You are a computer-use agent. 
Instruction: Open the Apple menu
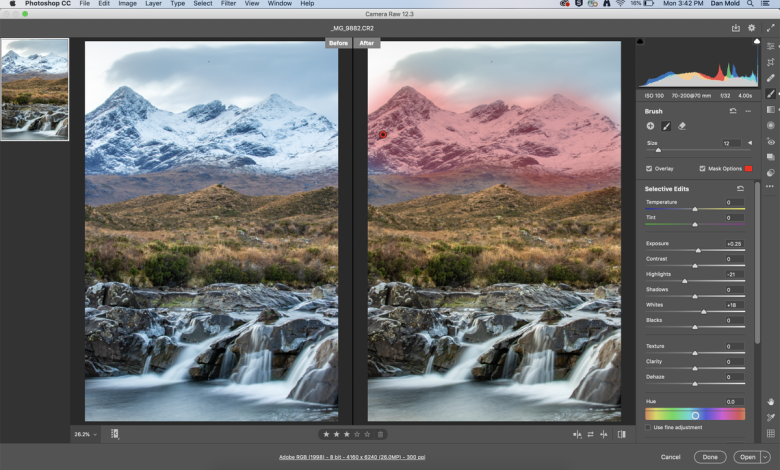point(12,3)
